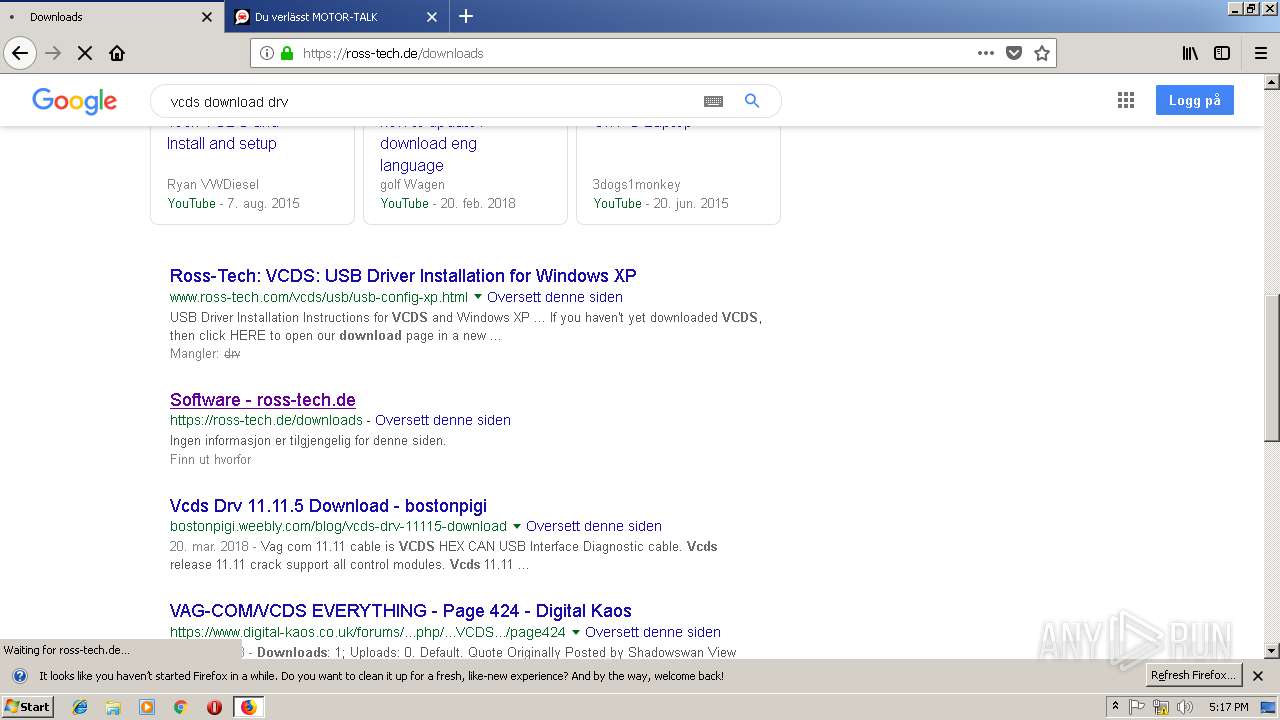Screen dimensions: 1280x720
Task: Open Windows Media Player taskbar icon
Action: click(x=147, y=707)
